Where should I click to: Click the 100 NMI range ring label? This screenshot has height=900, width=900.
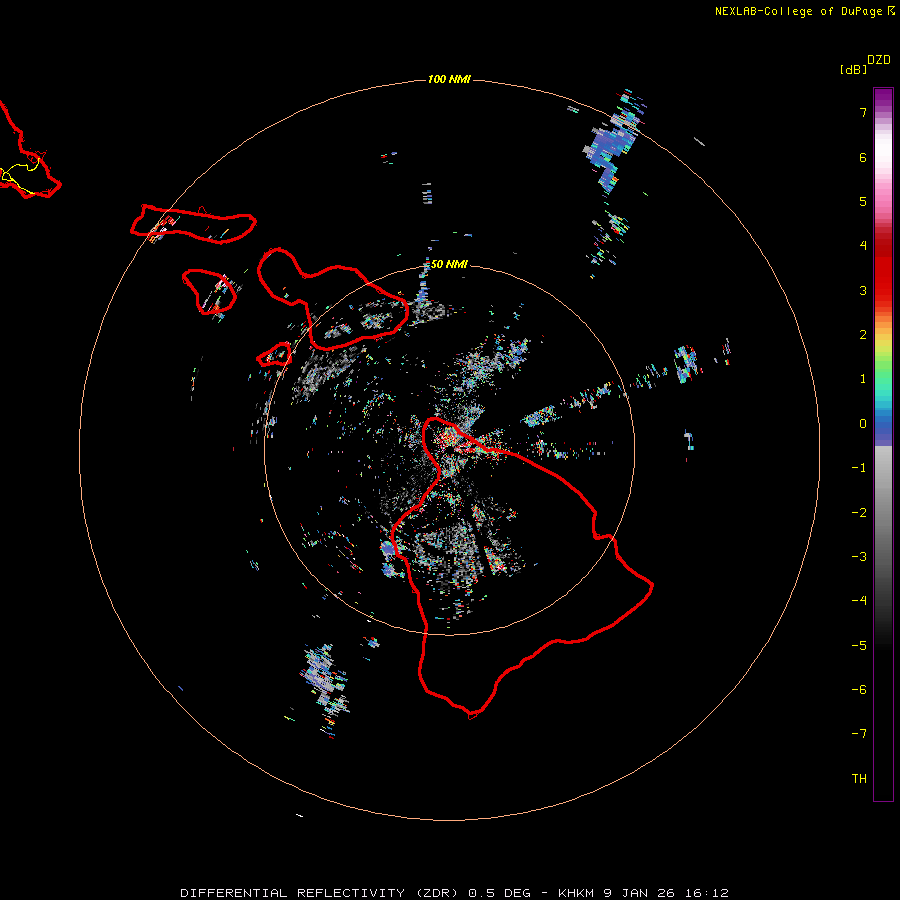[x=449, y=79]
